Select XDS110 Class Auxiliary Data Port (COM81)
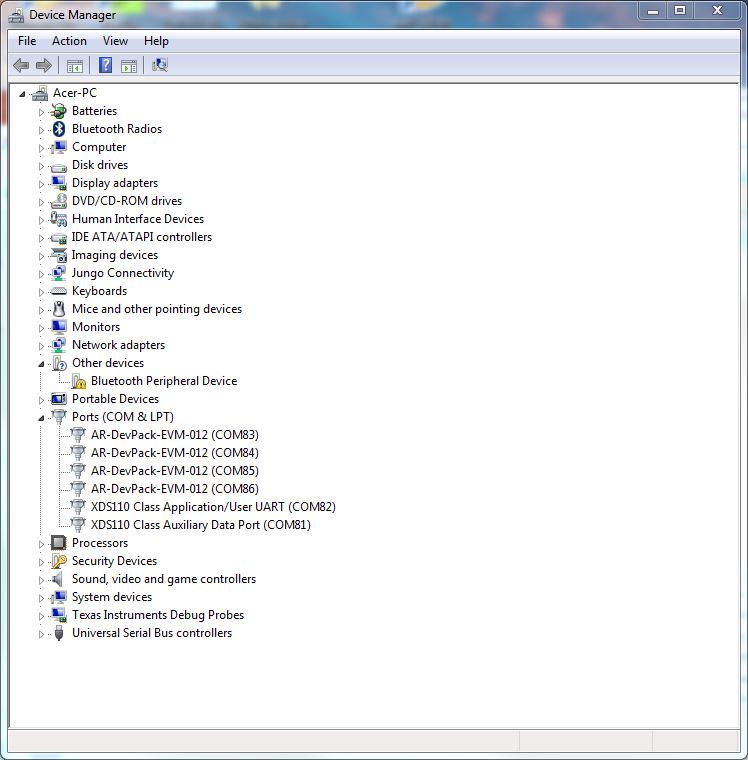 point(201,525)
